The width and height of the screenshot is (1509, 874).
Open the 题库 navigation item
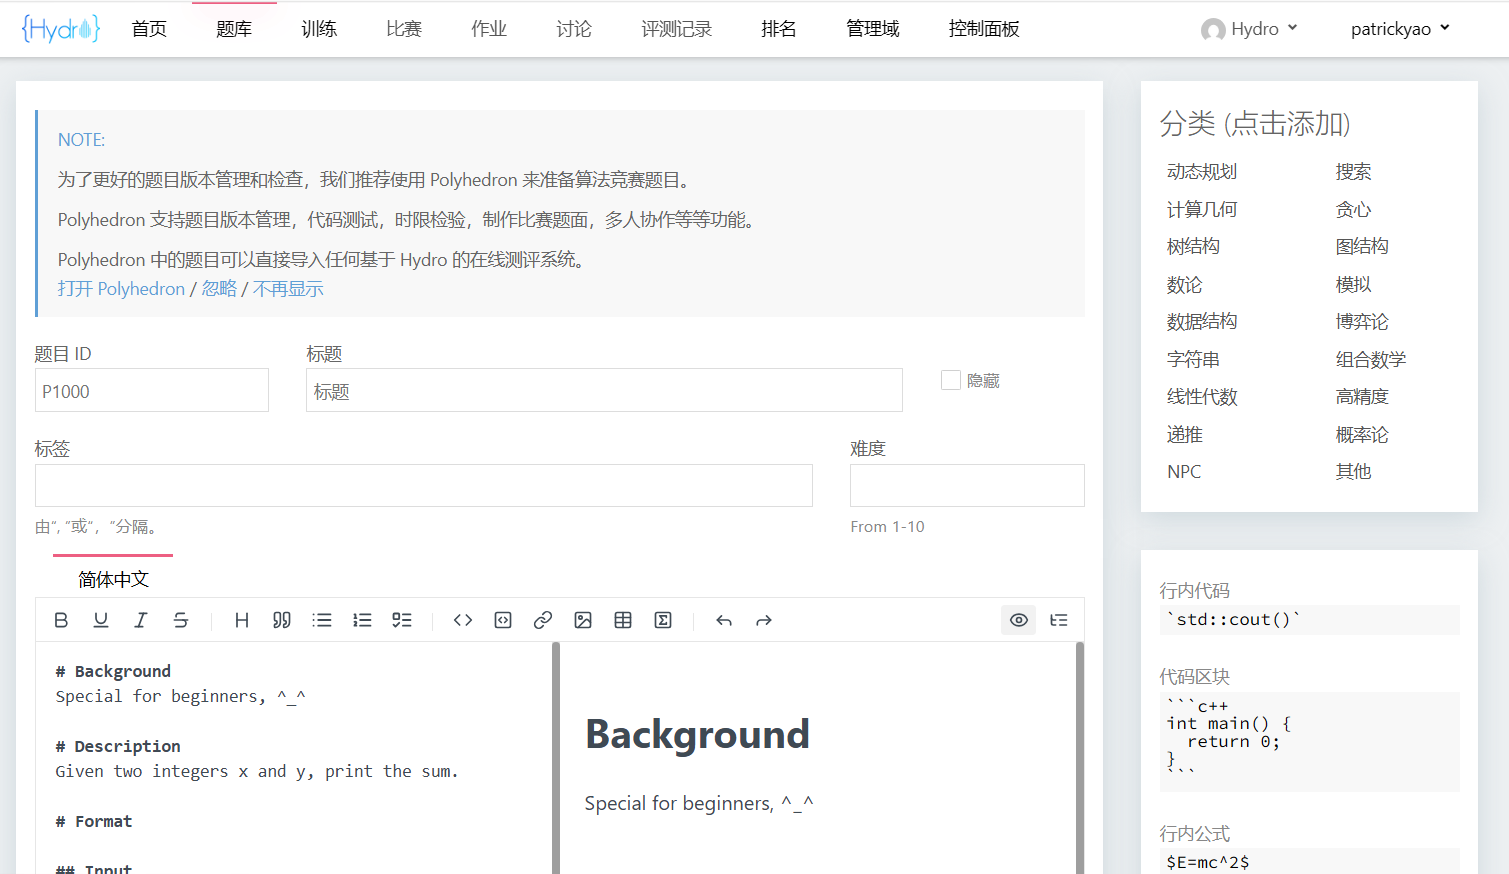[234, 29]
